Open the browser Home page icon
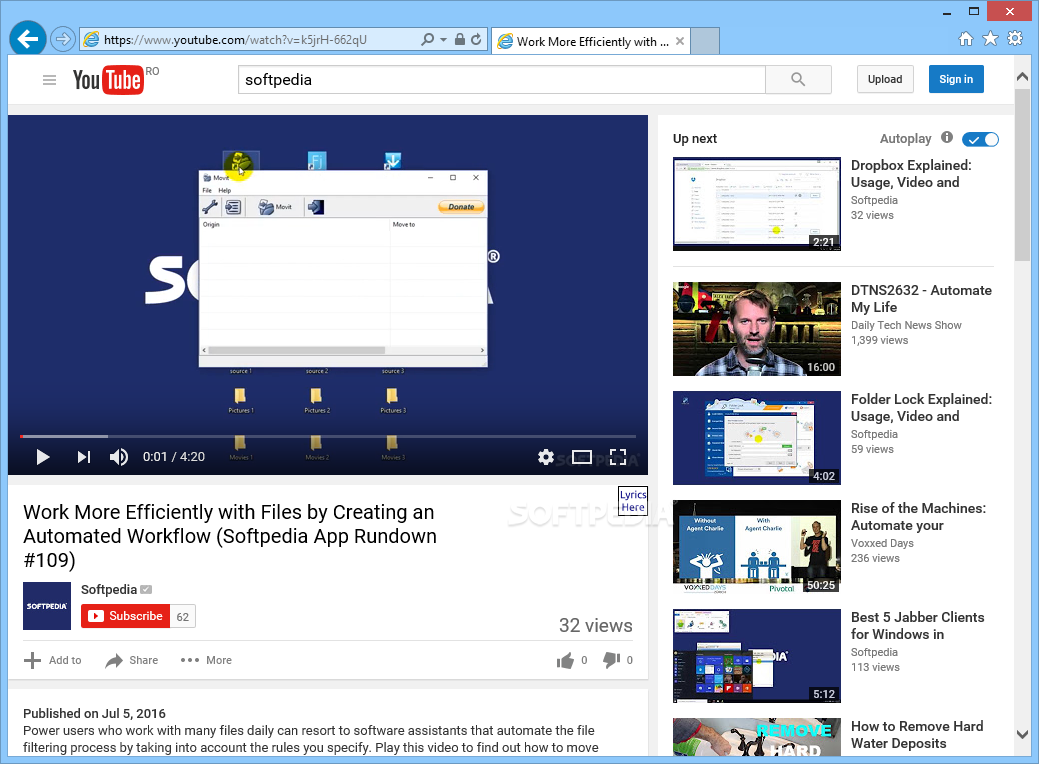This screenshot has width=1039, height=764. pyautogui.click(x=965, y=39)
